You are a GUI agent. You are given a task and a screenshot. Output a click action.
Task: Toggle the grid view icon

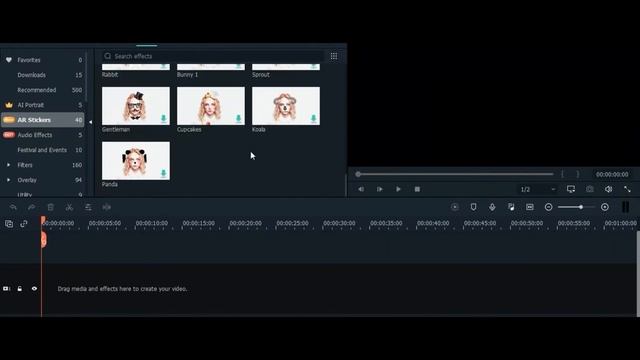tap(334, 56)
